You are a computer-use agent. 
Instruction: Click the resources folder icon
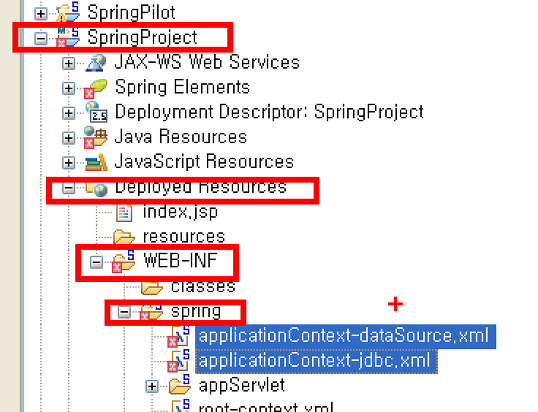click(124, 237)
